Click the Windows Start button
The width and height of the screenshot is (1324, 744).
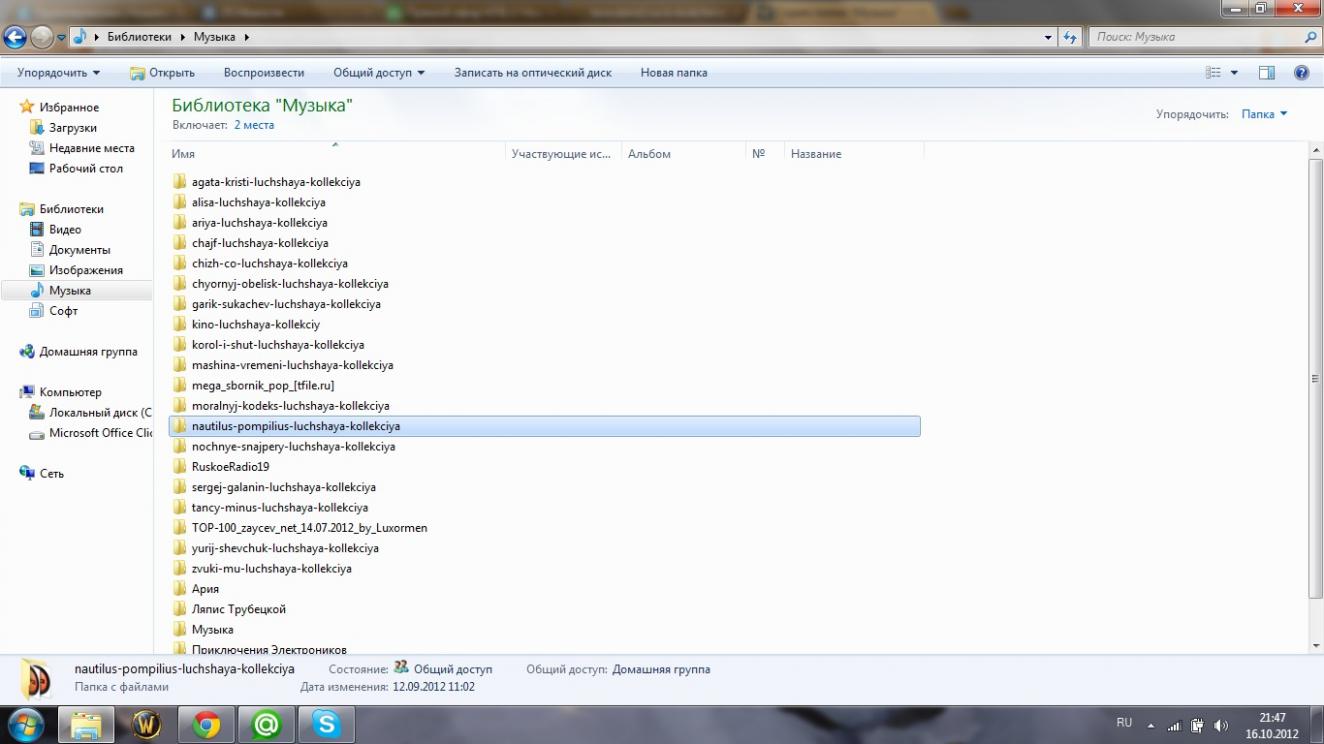point(25,724)
